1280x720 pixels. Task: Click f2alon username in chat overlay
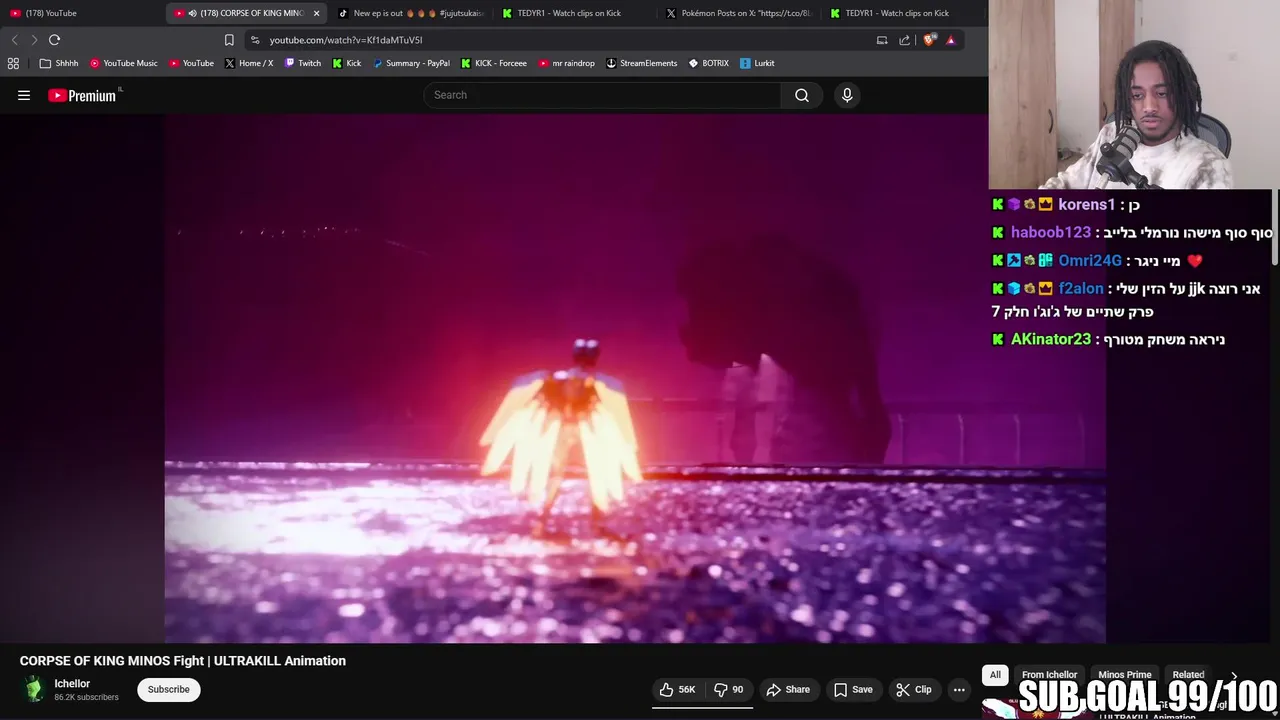pyautogui.click(x=1081, y=288)
